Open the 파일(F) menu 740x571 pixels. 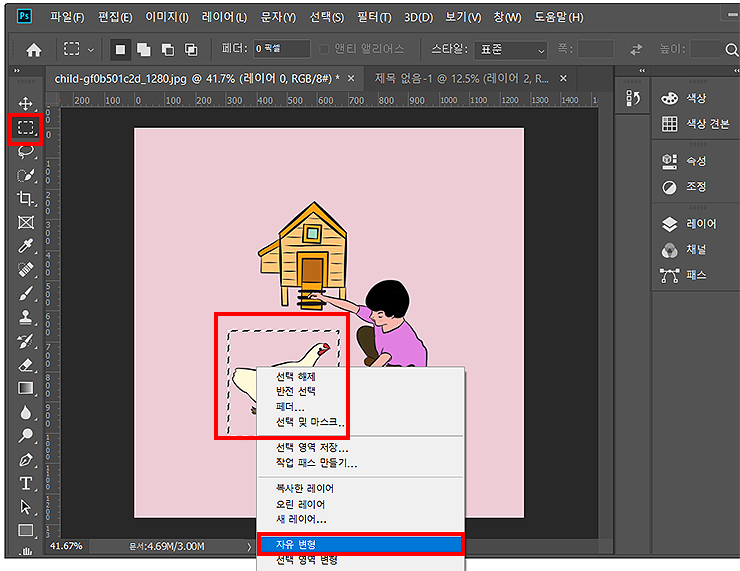coord(67,17)
